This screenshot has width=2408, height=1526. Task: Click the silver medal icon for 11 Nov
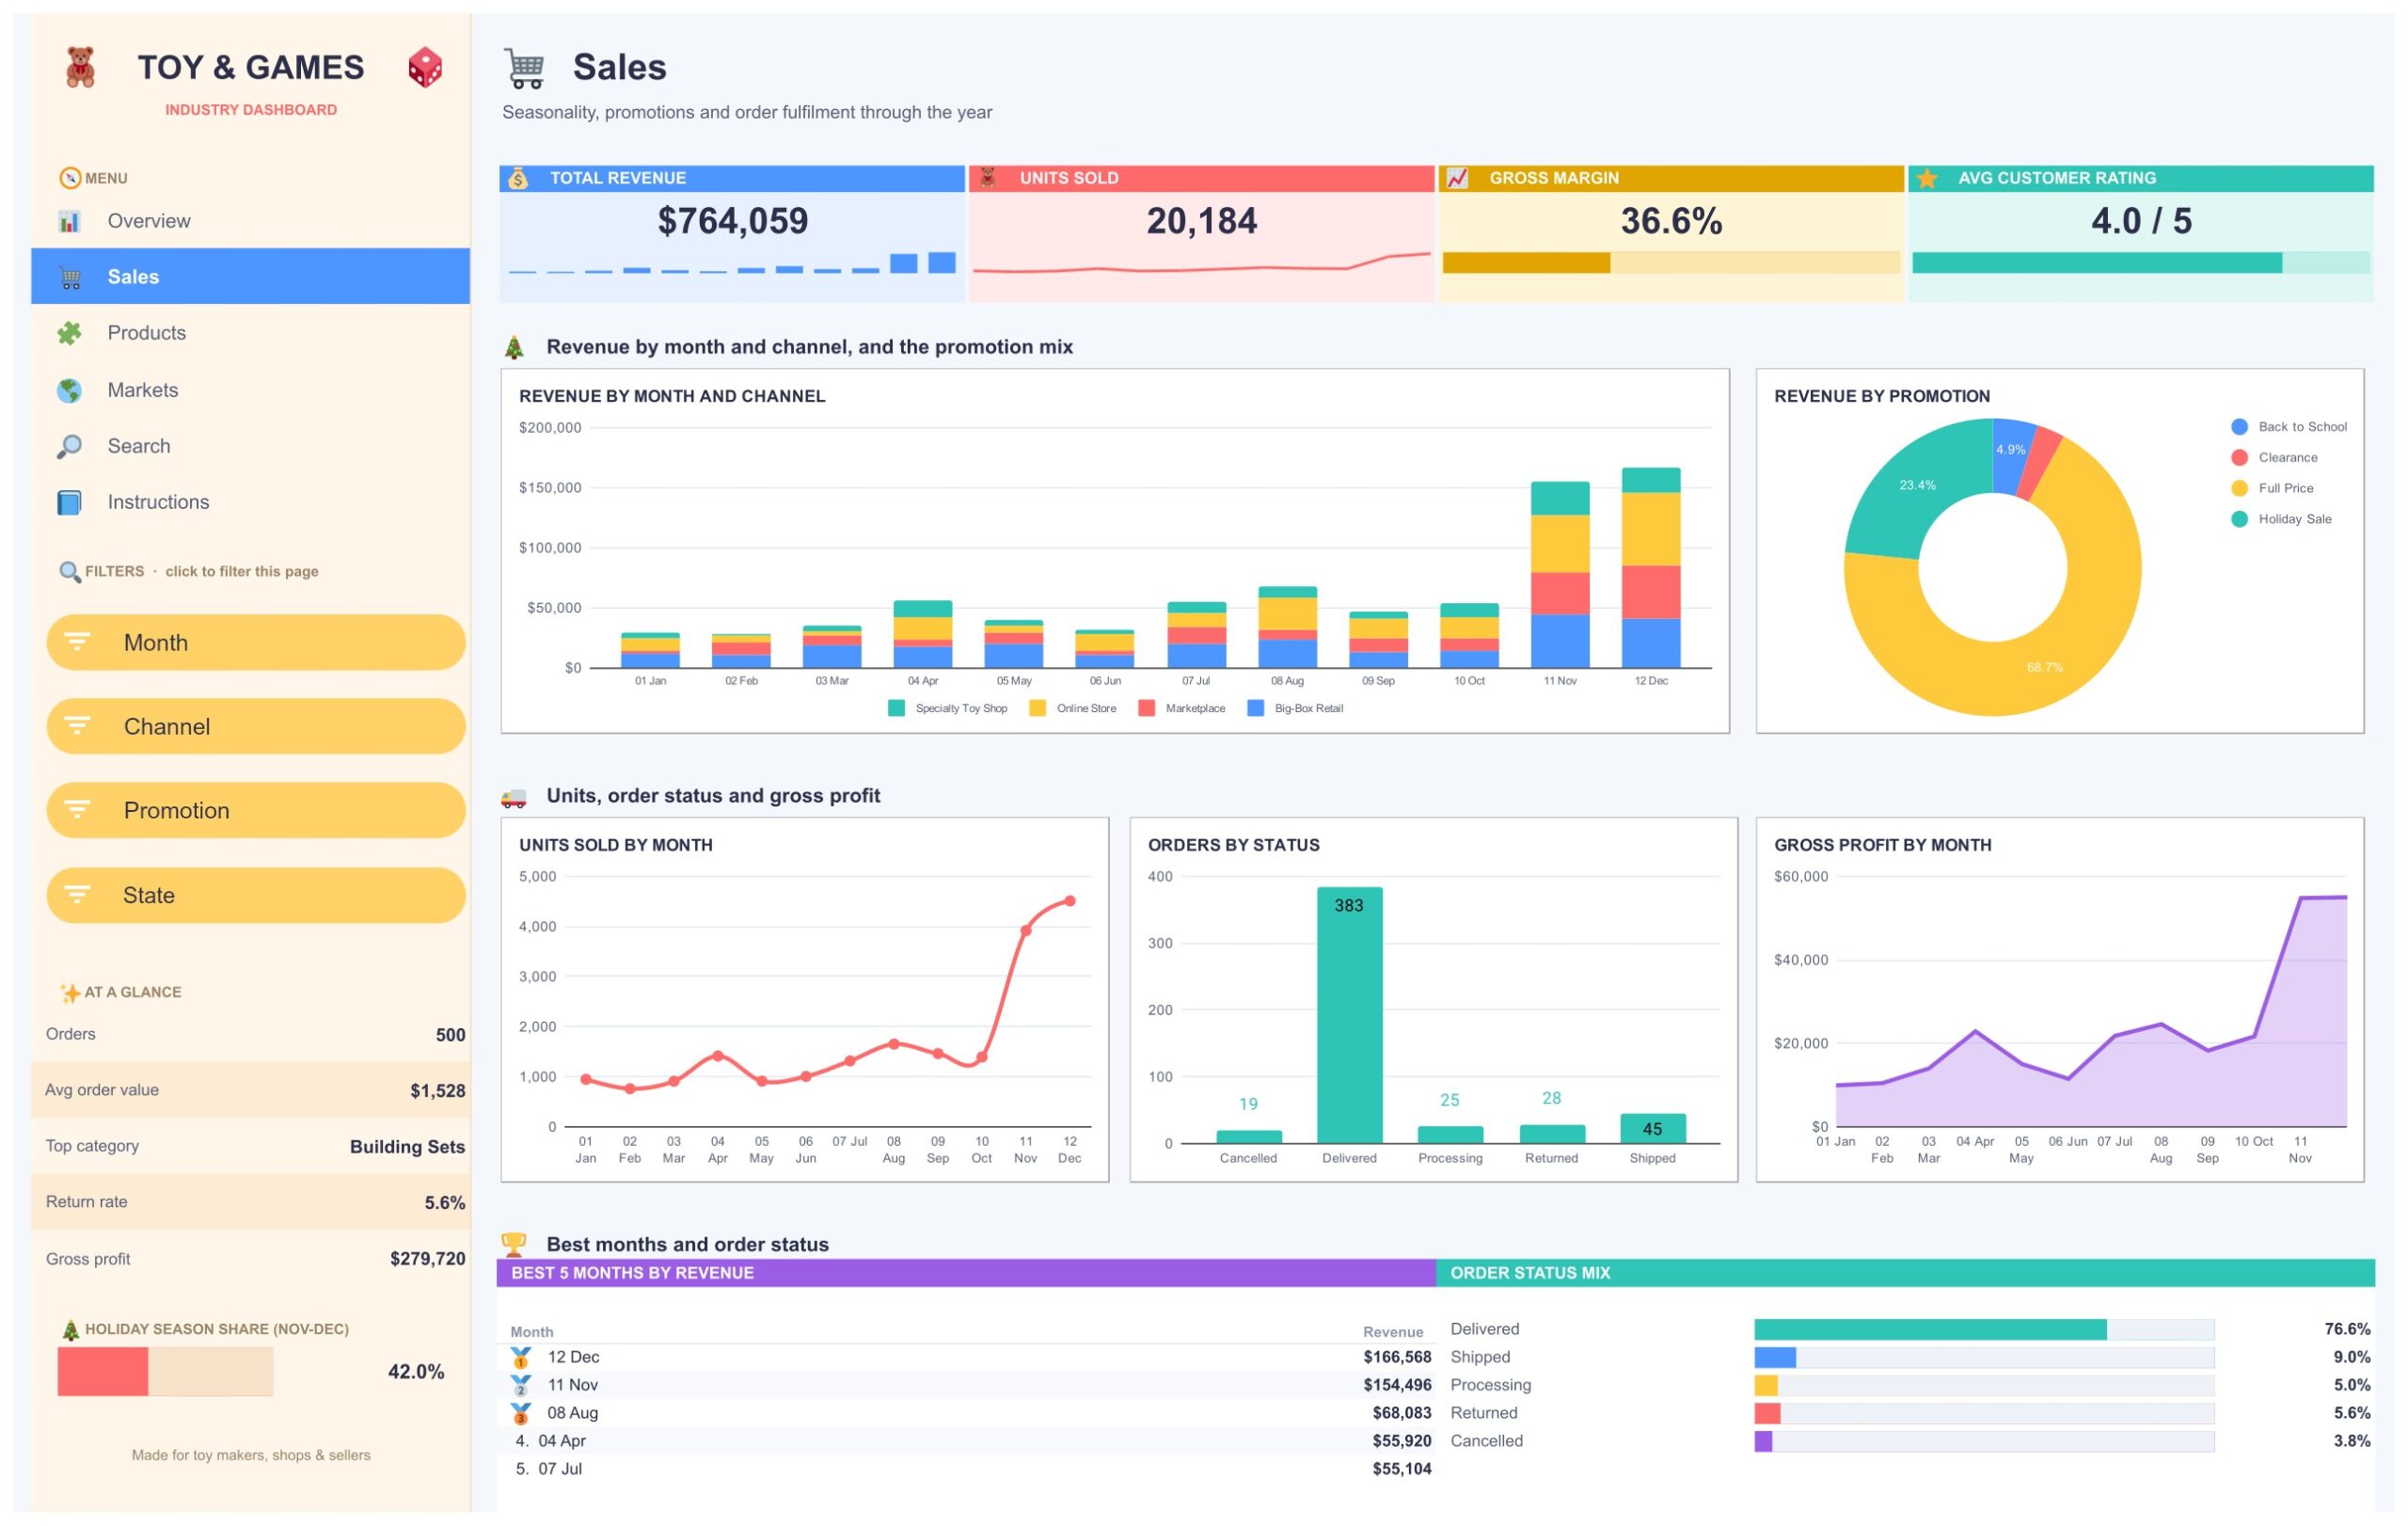pos(521,1385)
